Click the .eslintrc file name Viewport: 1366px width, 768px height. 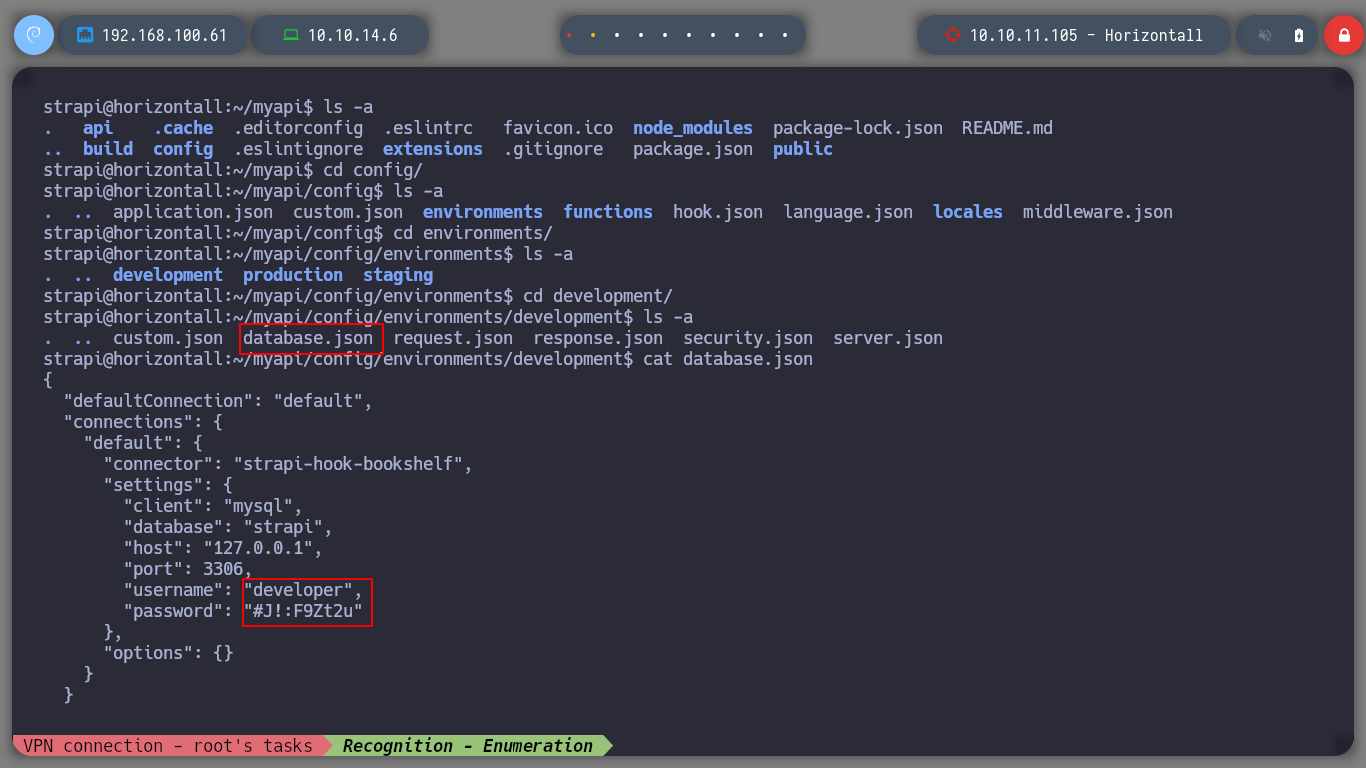point(428,128)
